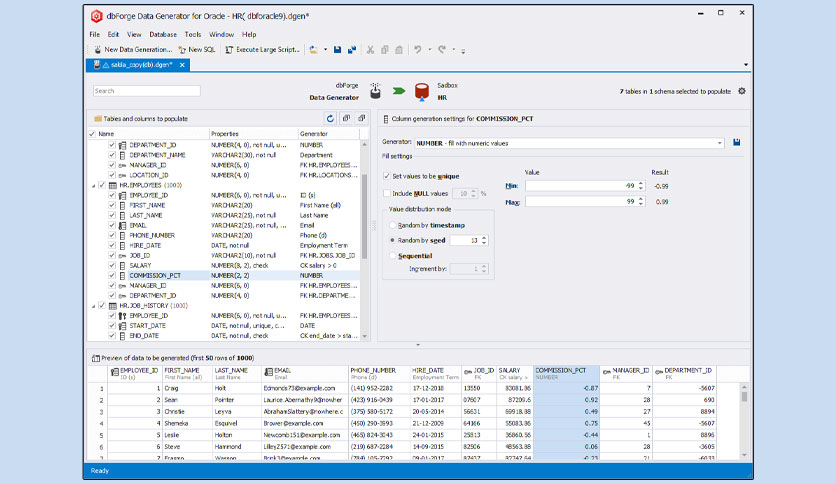Toggle Set values to be unique checkbox

(x=387, y=176)
